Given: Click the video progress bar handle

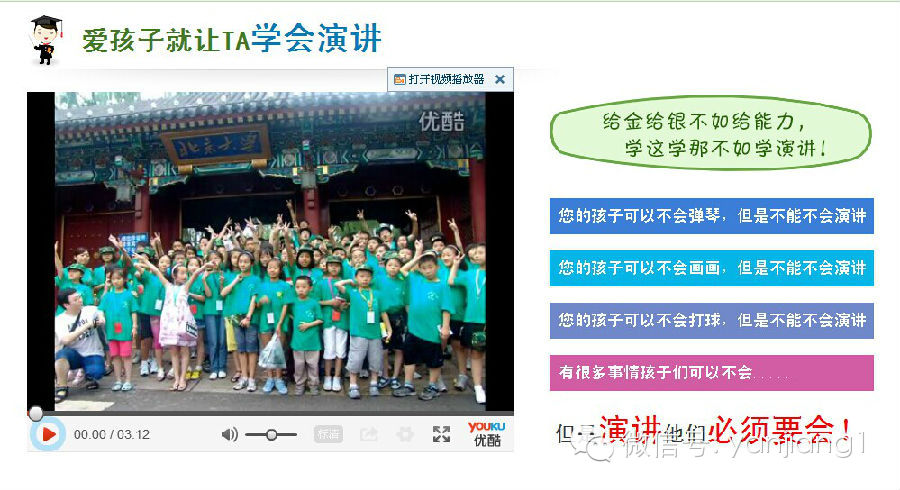Looking at the screenshot, I should [x=36, y=413].
